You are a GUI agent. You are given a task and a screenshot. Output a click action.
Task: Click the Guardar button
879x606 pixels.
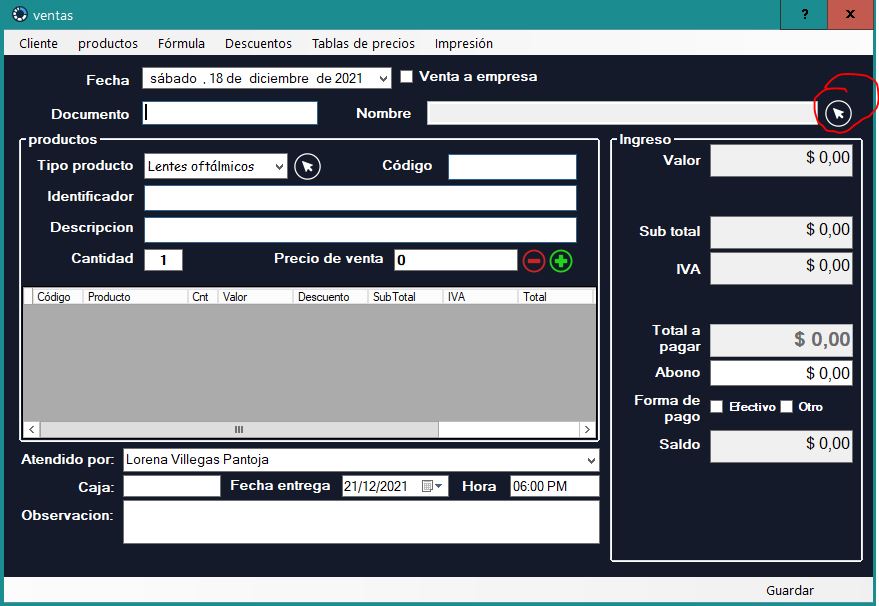pyautogui.click(x=790, y=590)
